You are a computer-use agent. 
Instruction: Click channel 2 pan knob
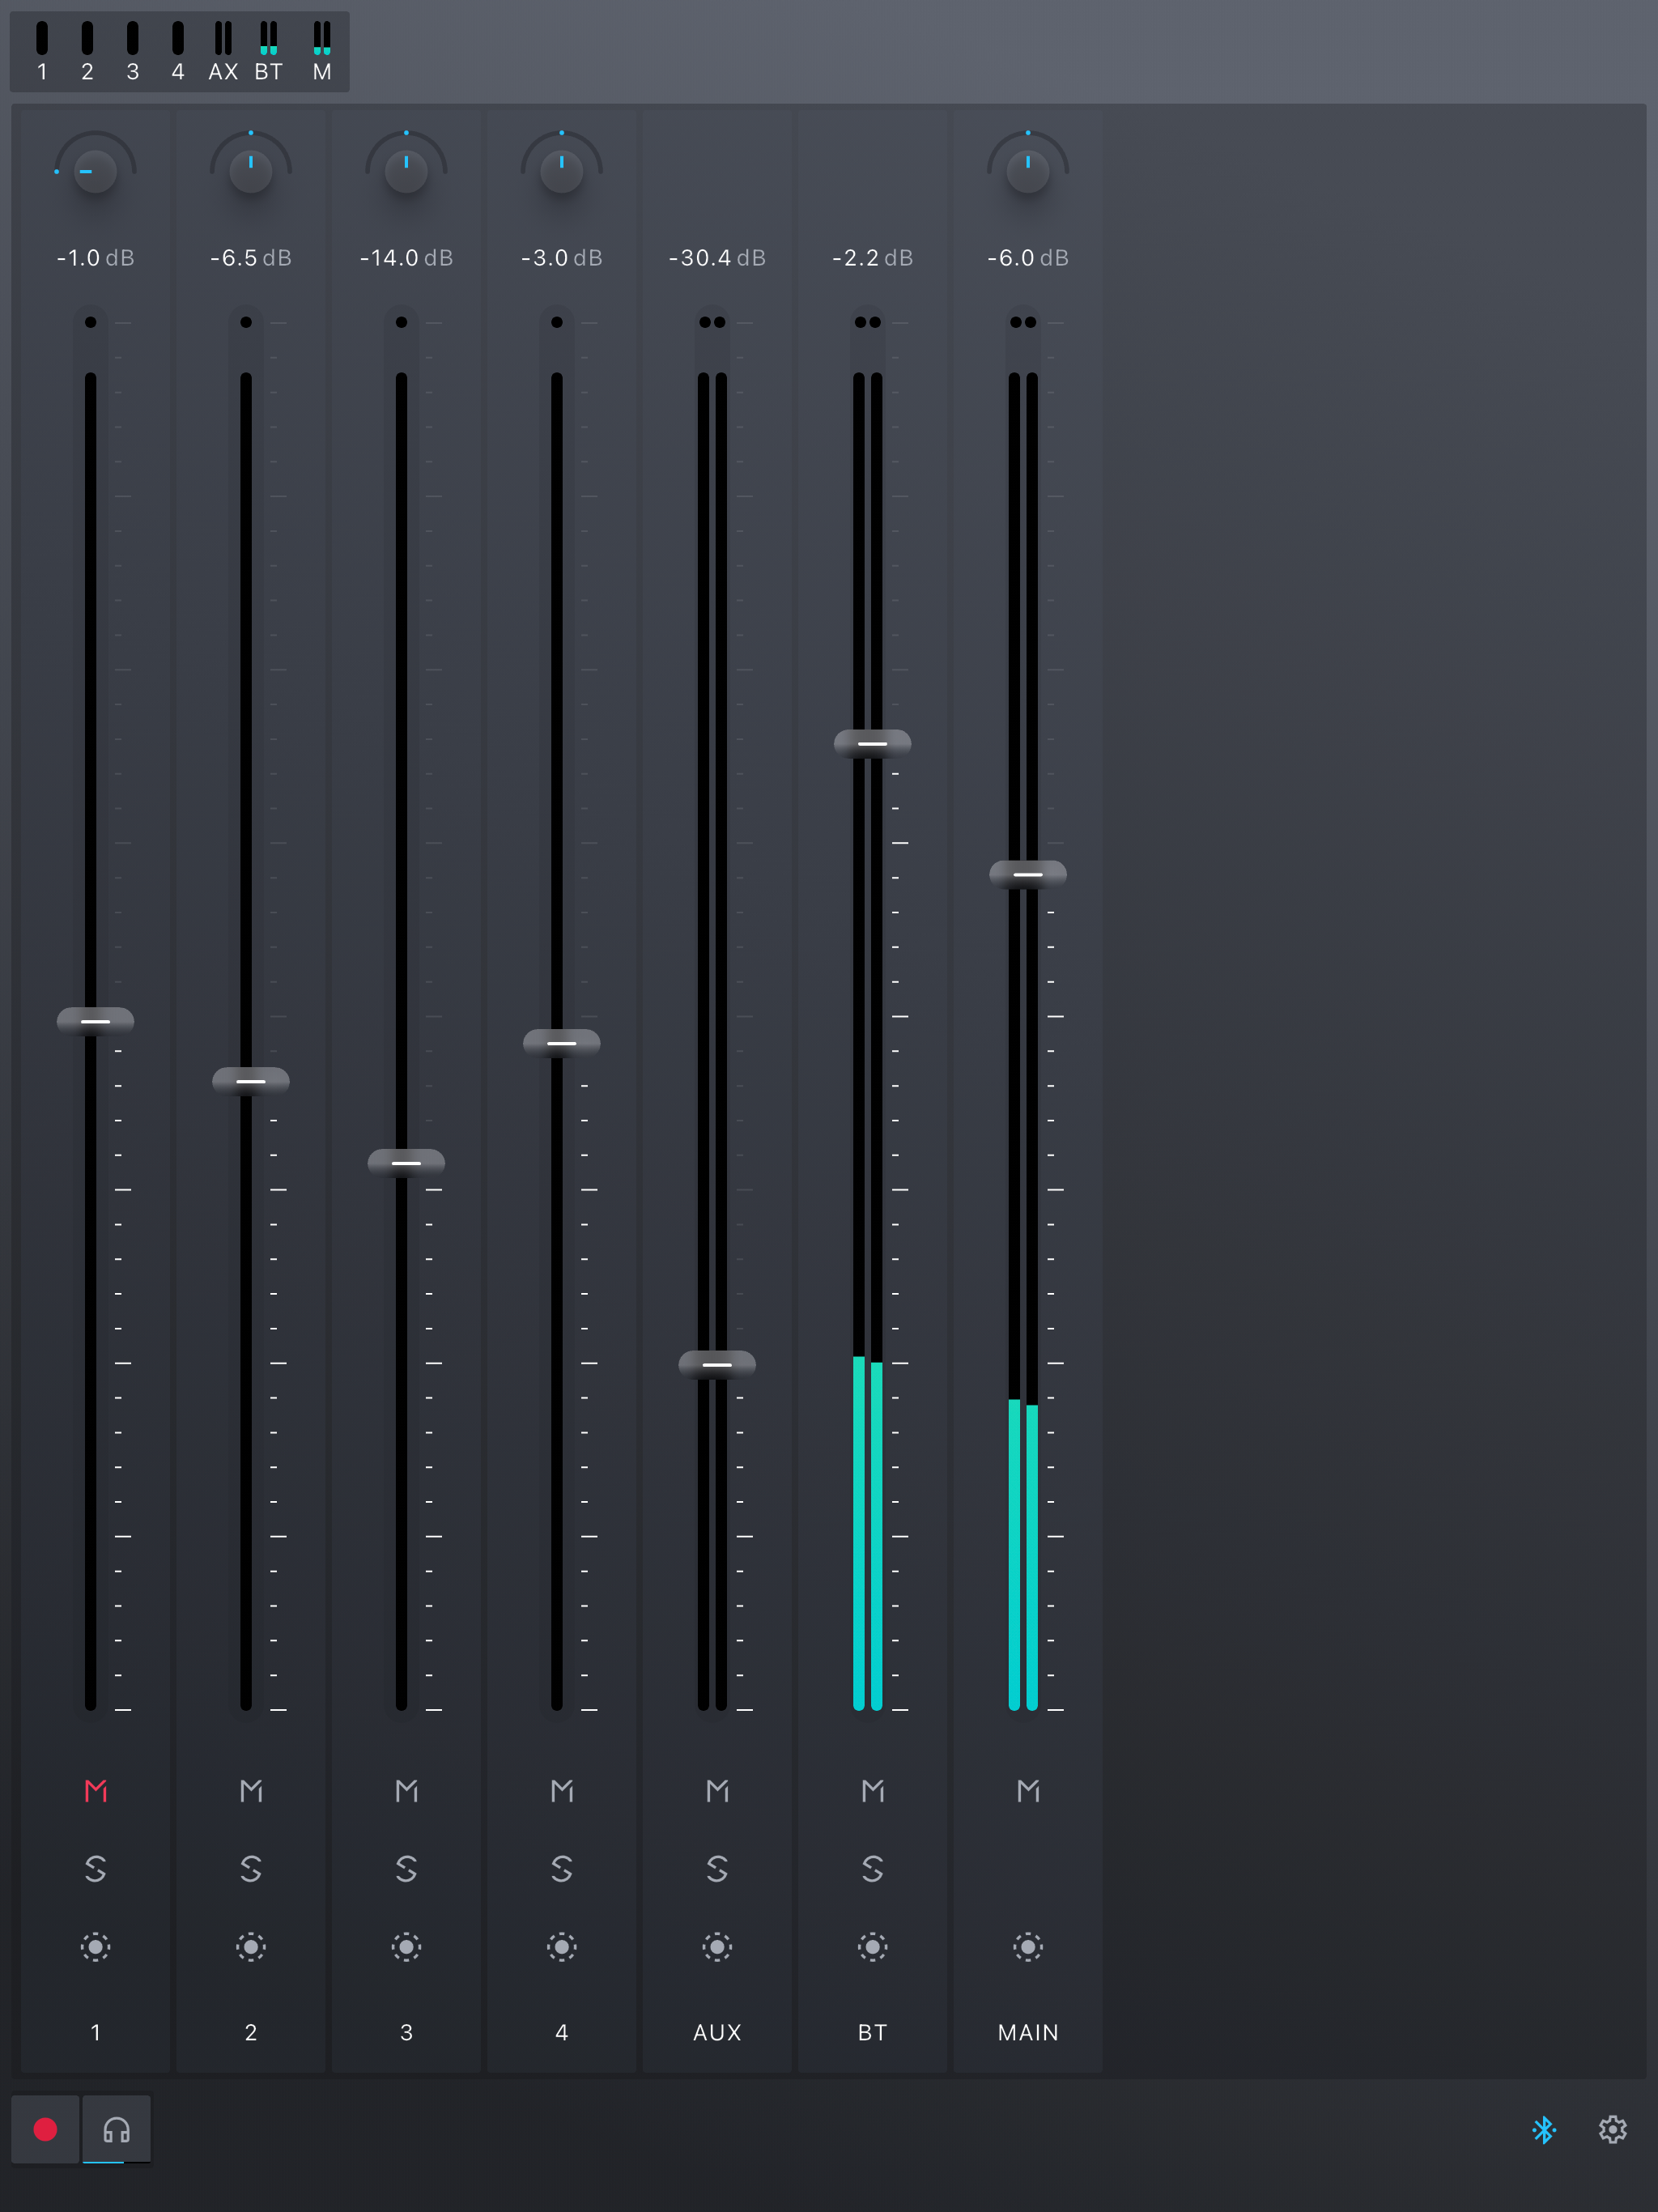coord(251,171)
